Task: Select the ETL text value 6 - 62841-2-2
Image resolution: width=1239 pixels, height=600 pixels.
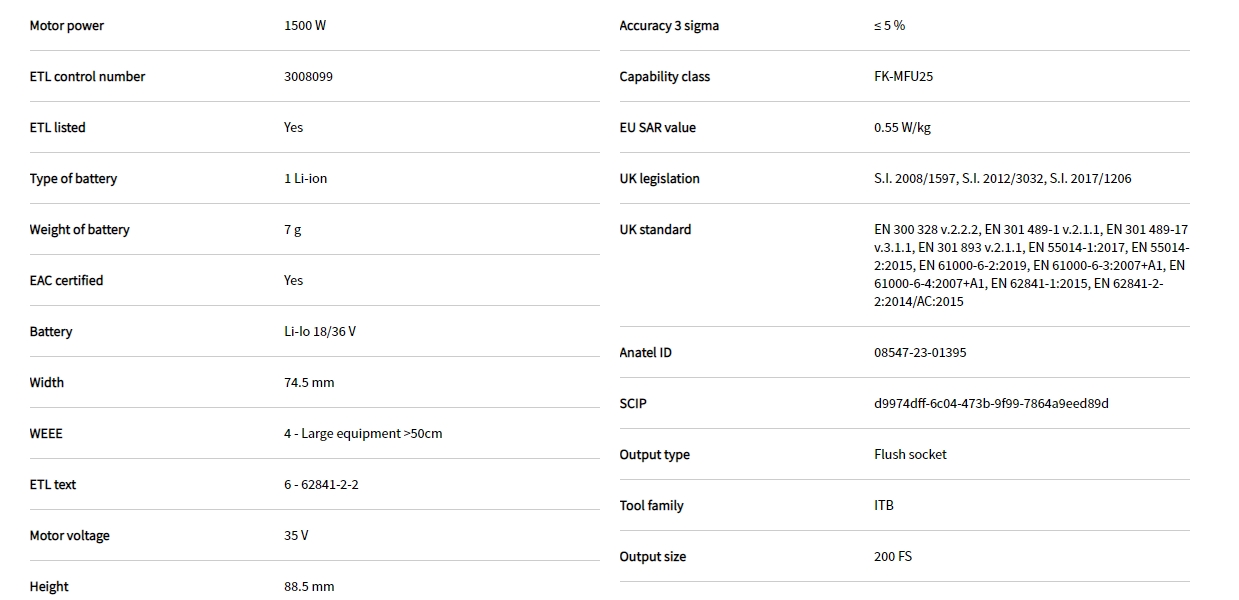Action: coord(321,485)
